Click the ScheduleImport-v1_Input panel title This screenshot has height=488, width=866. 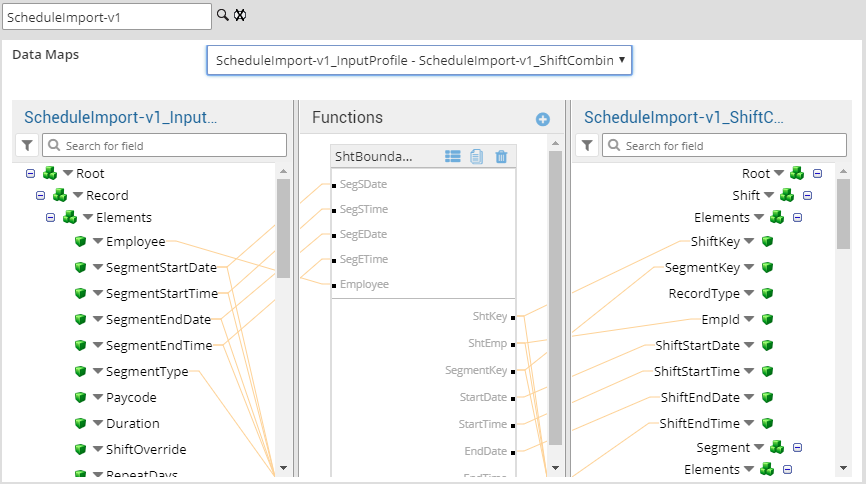coord(120,118)
